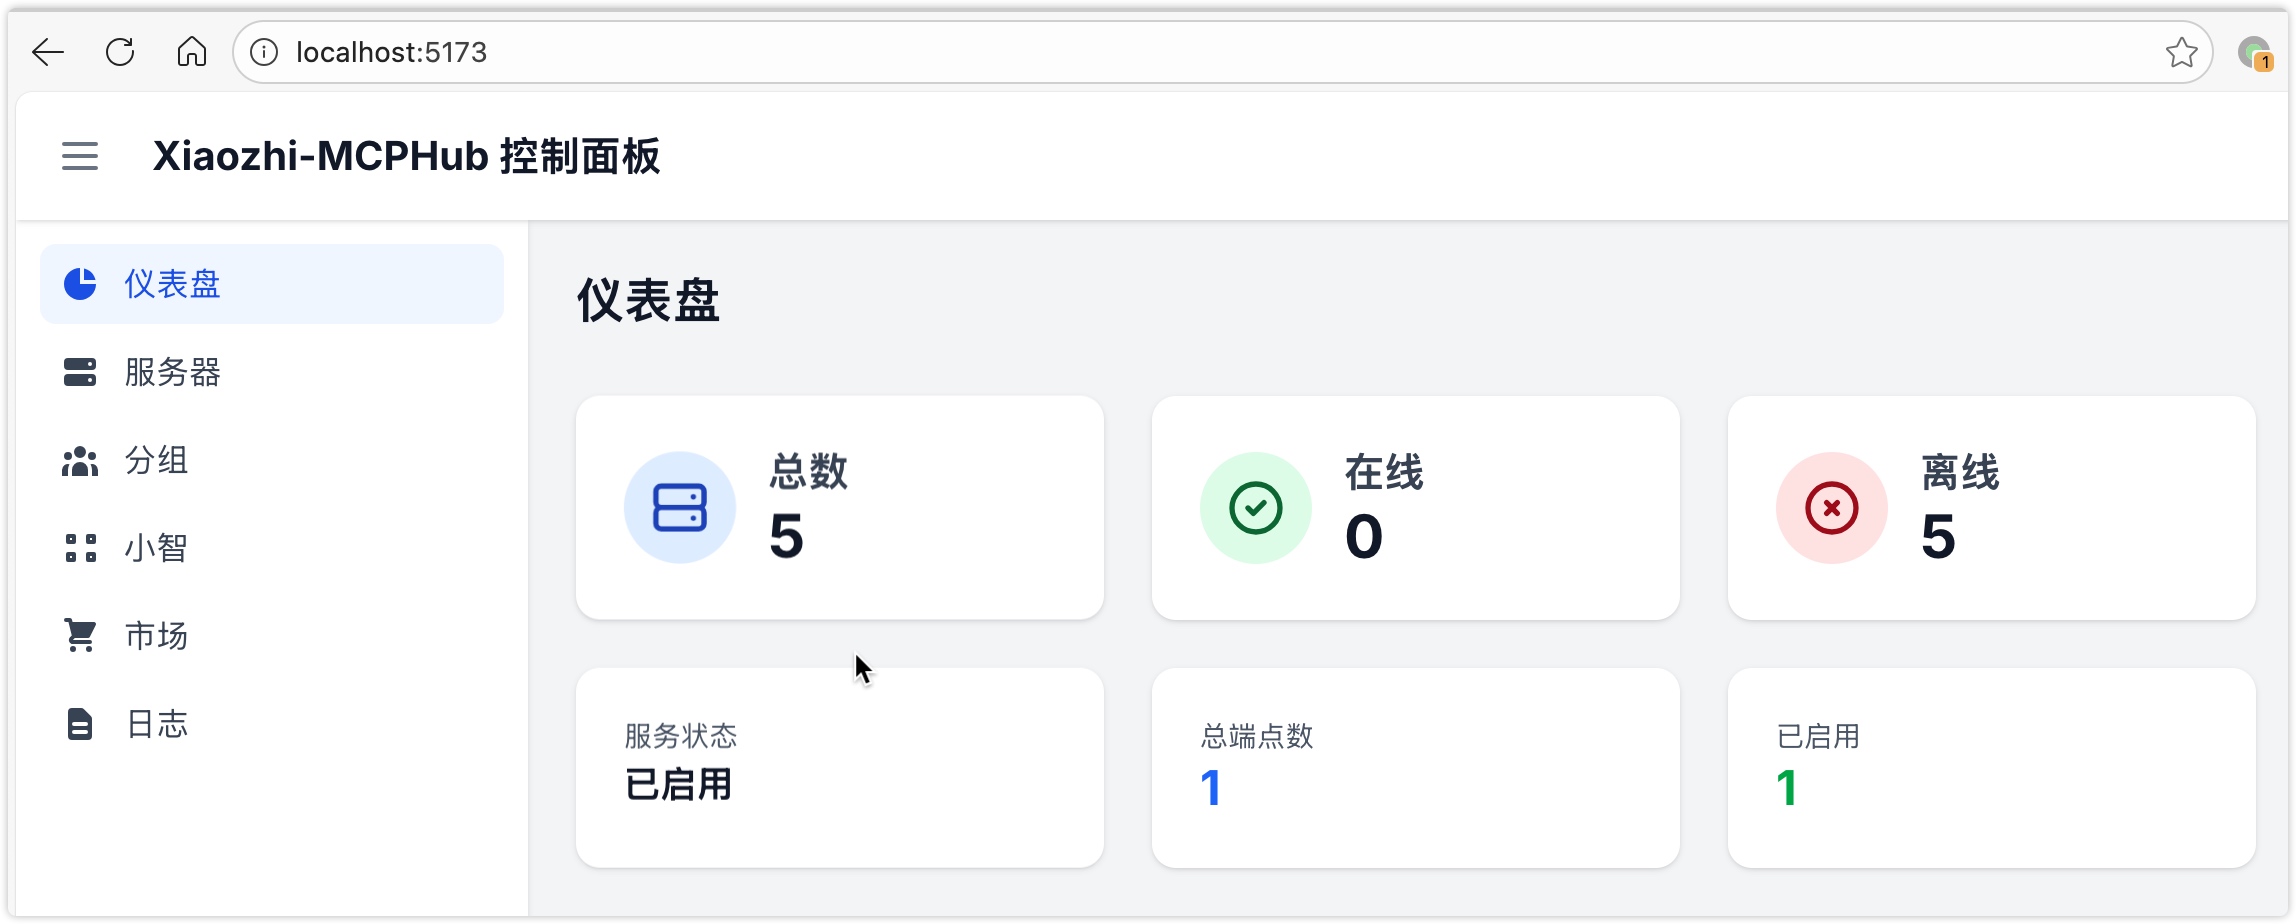The image size is (2296, 924).
Task: Open the 服务器 menu item
Action: click(x=172, y=372)
